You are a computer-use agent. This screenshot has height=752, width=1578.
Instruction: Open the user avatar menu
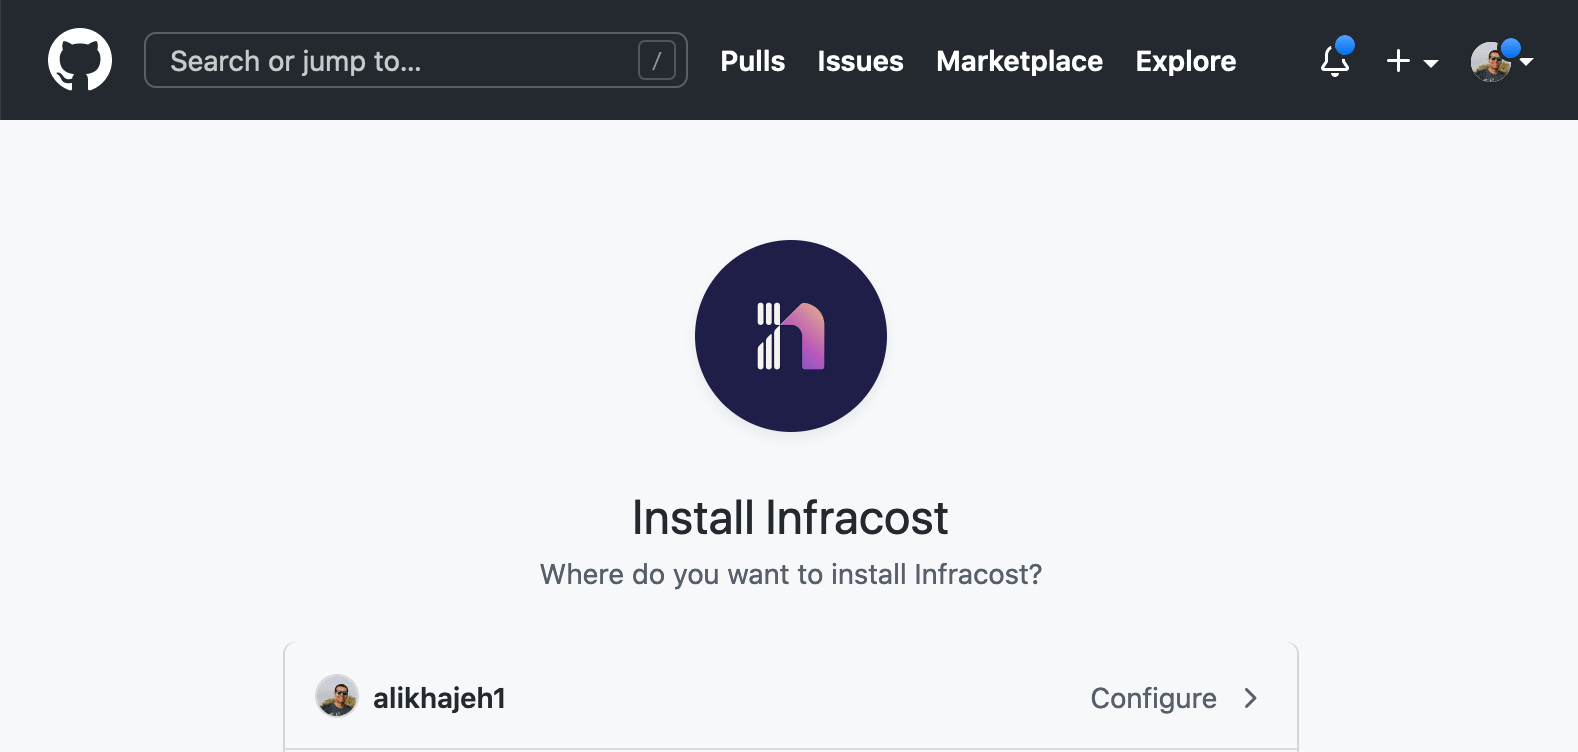(x=1490, y=61)
